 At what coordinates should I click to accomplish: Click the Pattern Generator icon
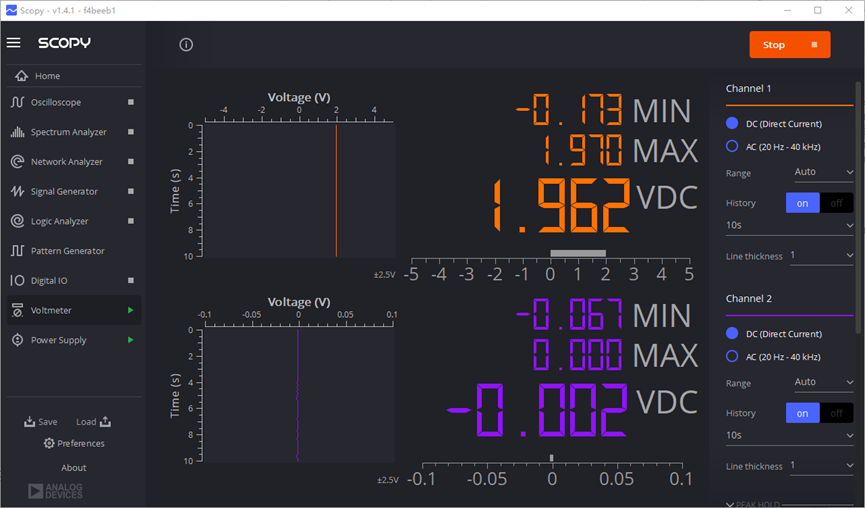(18, 251)
